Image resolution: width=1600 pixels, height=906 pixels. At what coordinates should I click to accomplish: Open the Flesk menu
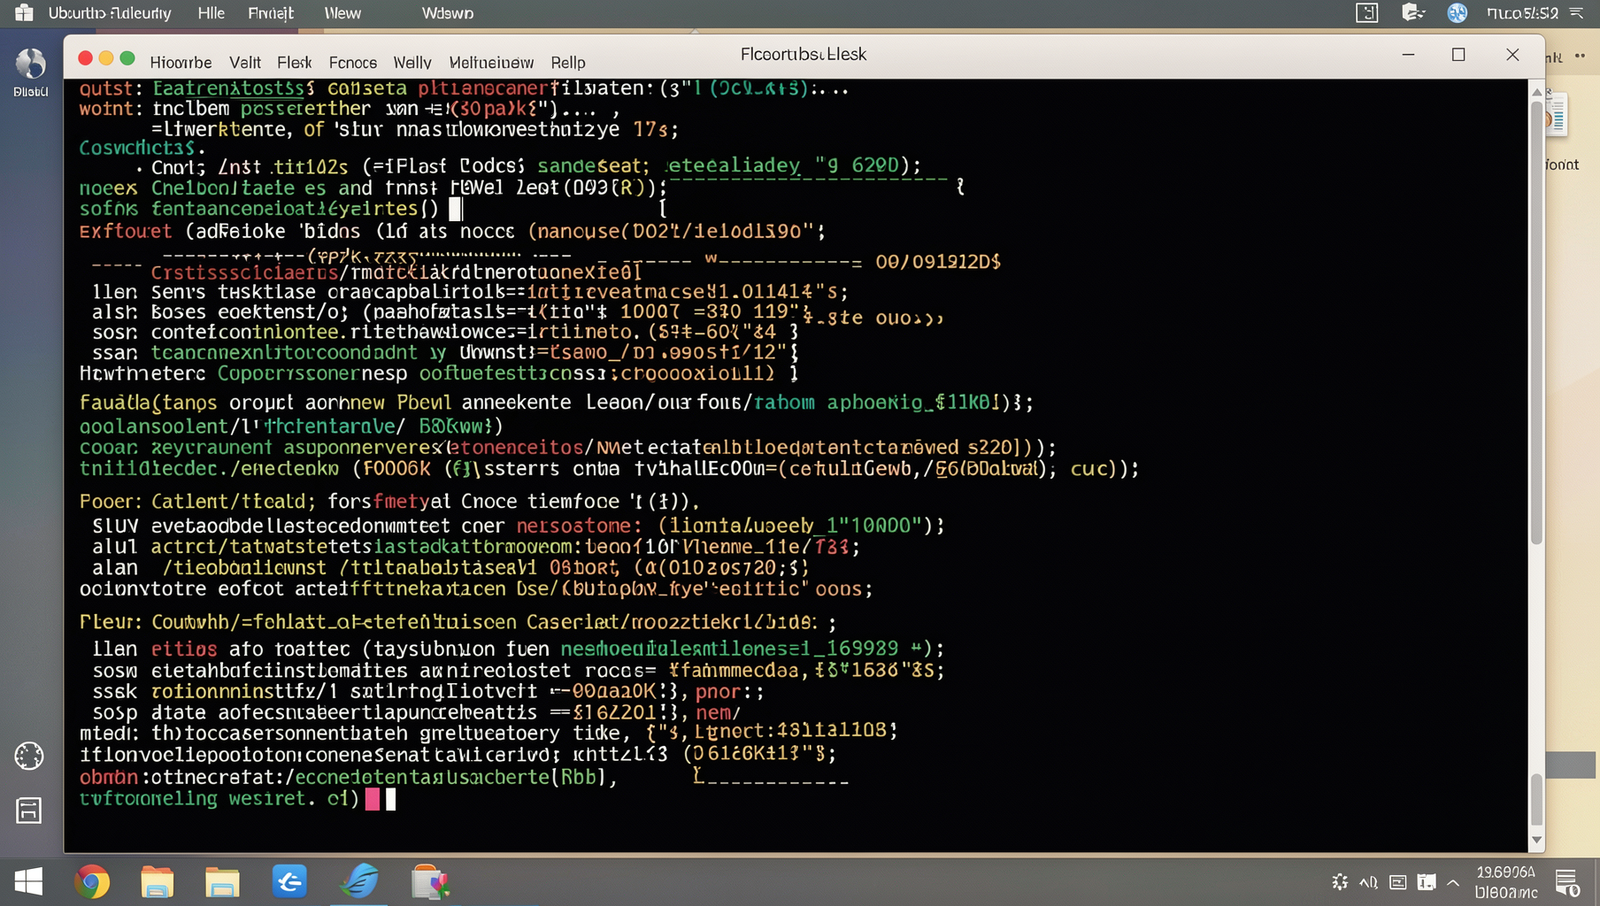point(294,62)
